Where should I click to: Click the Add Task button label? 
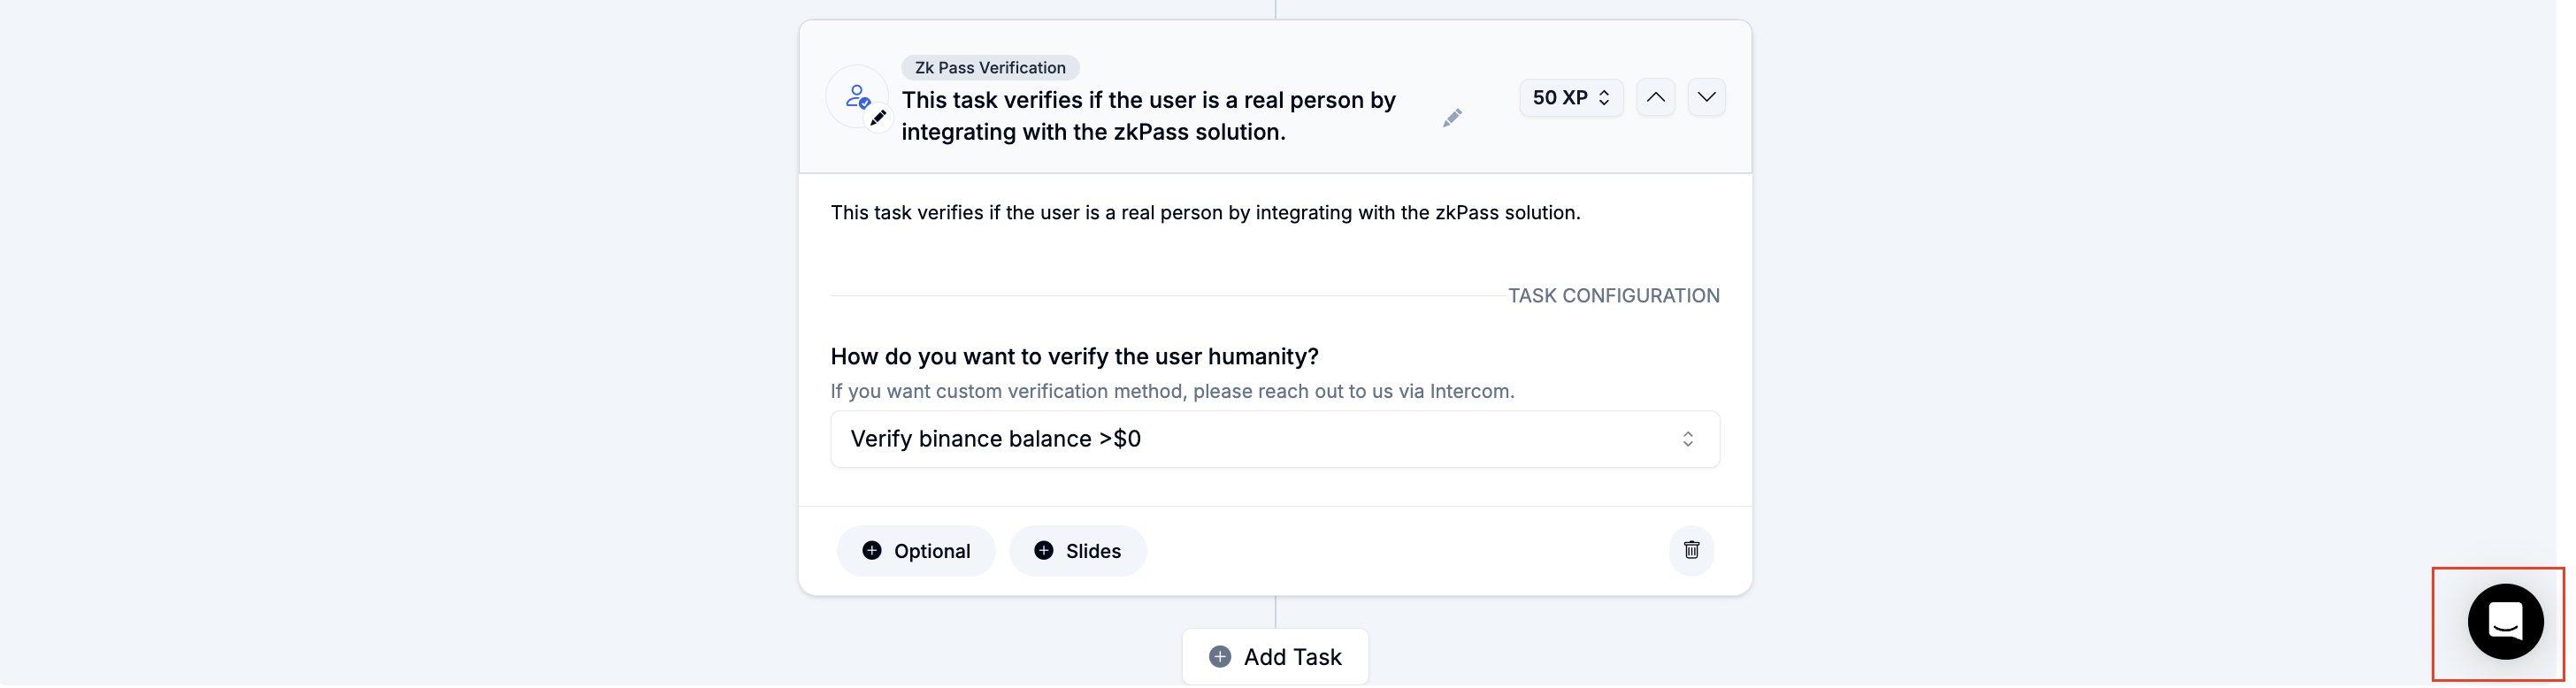1292,657
